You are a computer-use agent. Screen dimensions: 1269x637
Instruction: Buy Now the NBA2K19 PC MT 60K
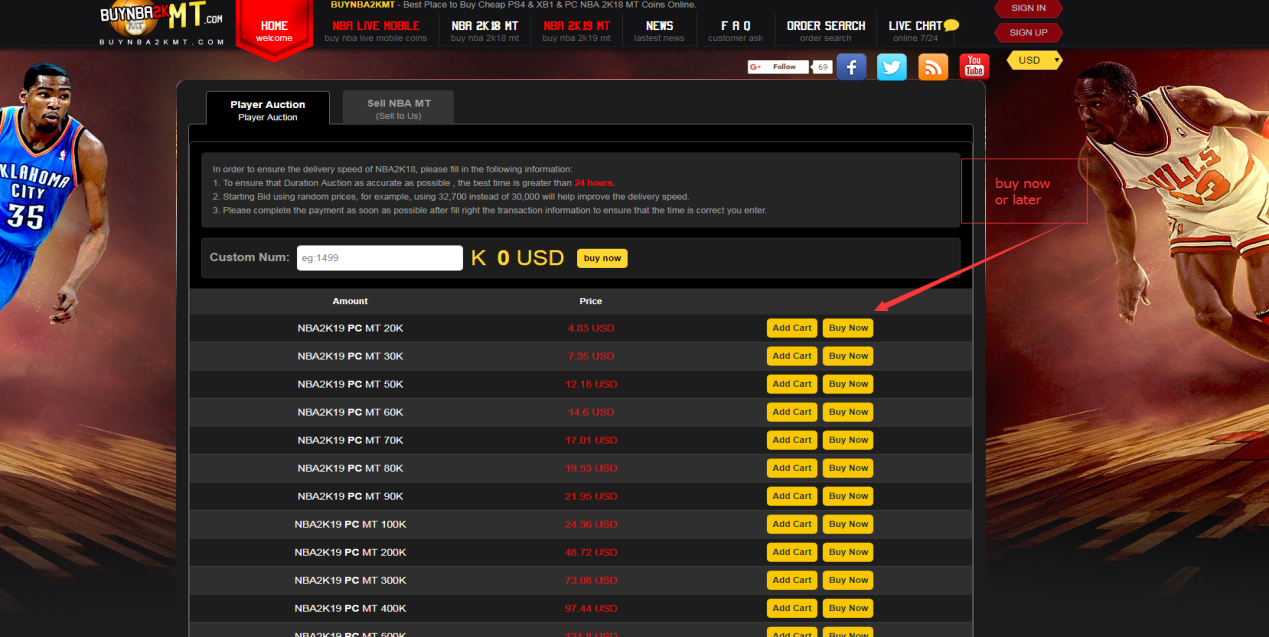(848, 412)
